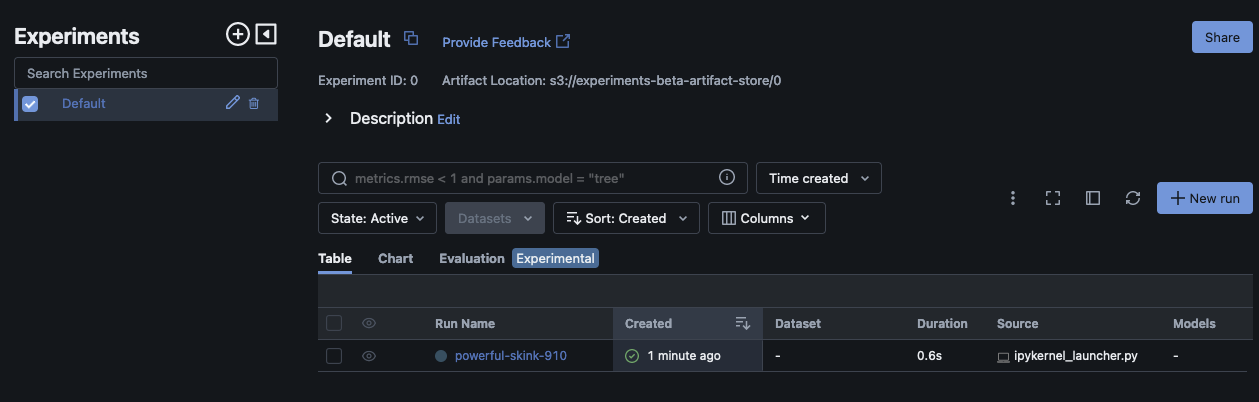Uncheck the Default experiment checkbox
The image size is (1259, 402).
tap(30, 104)
